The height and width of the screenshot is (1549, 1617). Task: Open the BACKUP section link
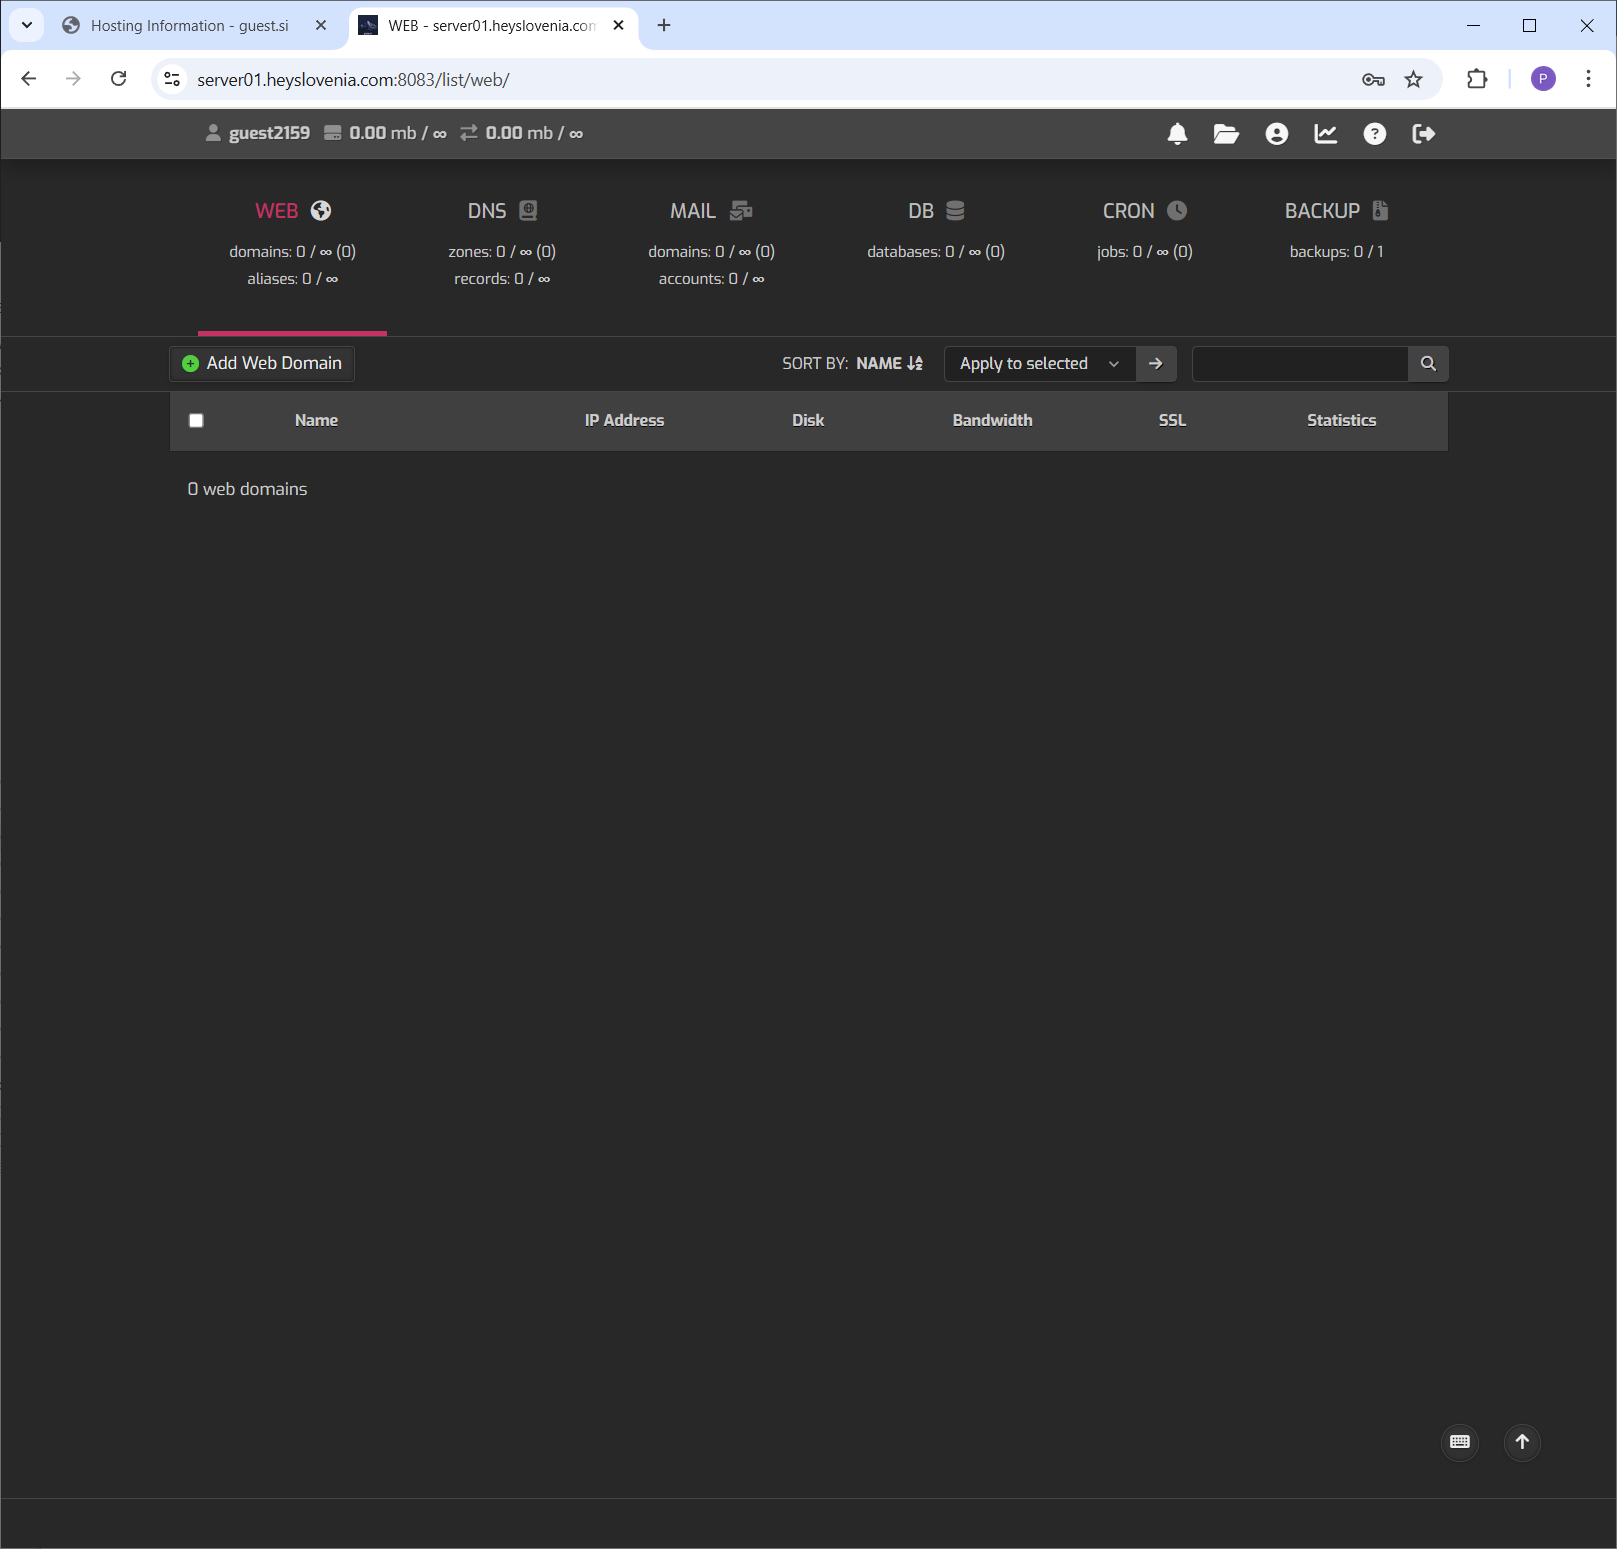tap(1322, 210)
